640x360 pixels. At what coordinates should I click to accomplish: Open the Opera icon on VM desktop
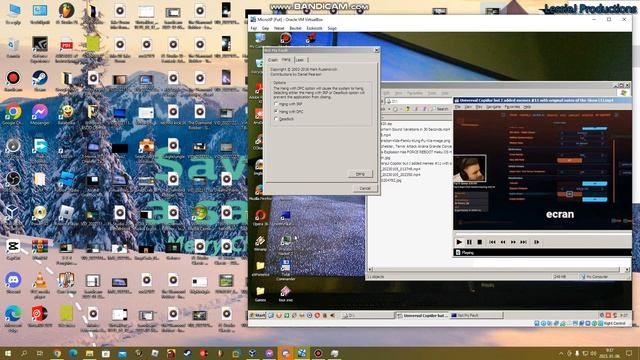(260, 217)
